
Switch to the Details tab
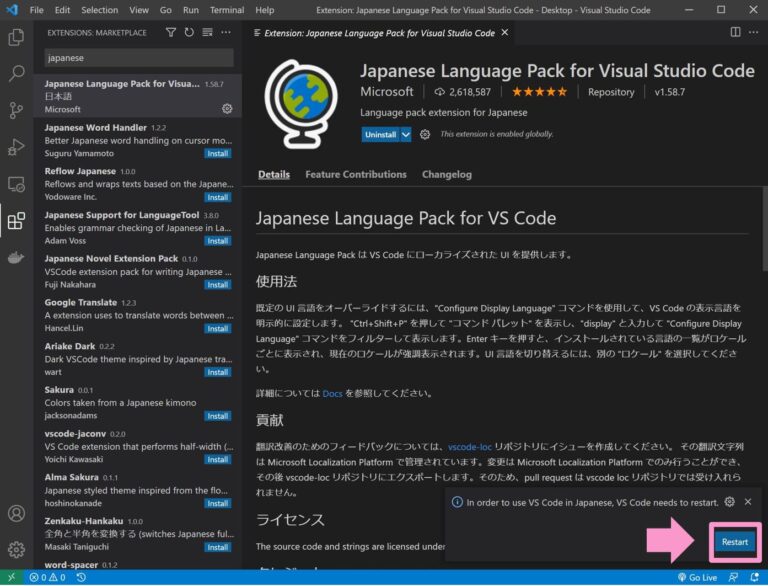(274, 174)
